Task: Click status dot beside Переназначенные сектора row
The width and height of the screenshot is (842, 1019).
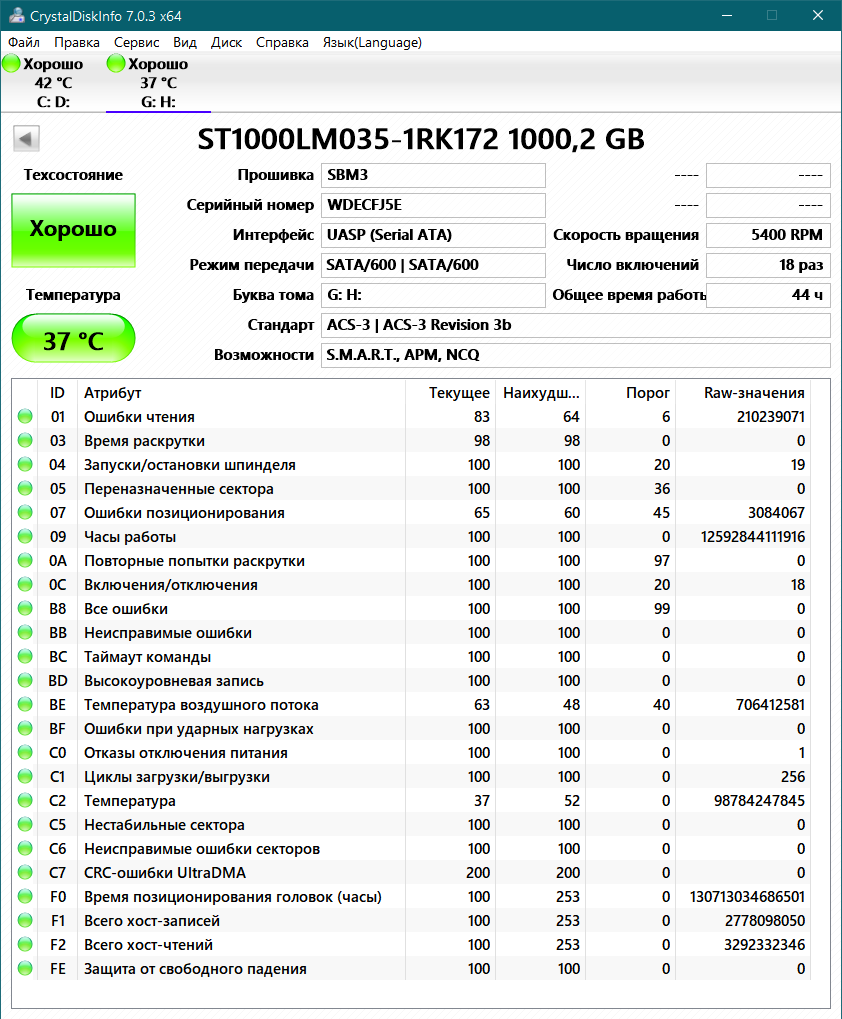Action: pos(25,489)
